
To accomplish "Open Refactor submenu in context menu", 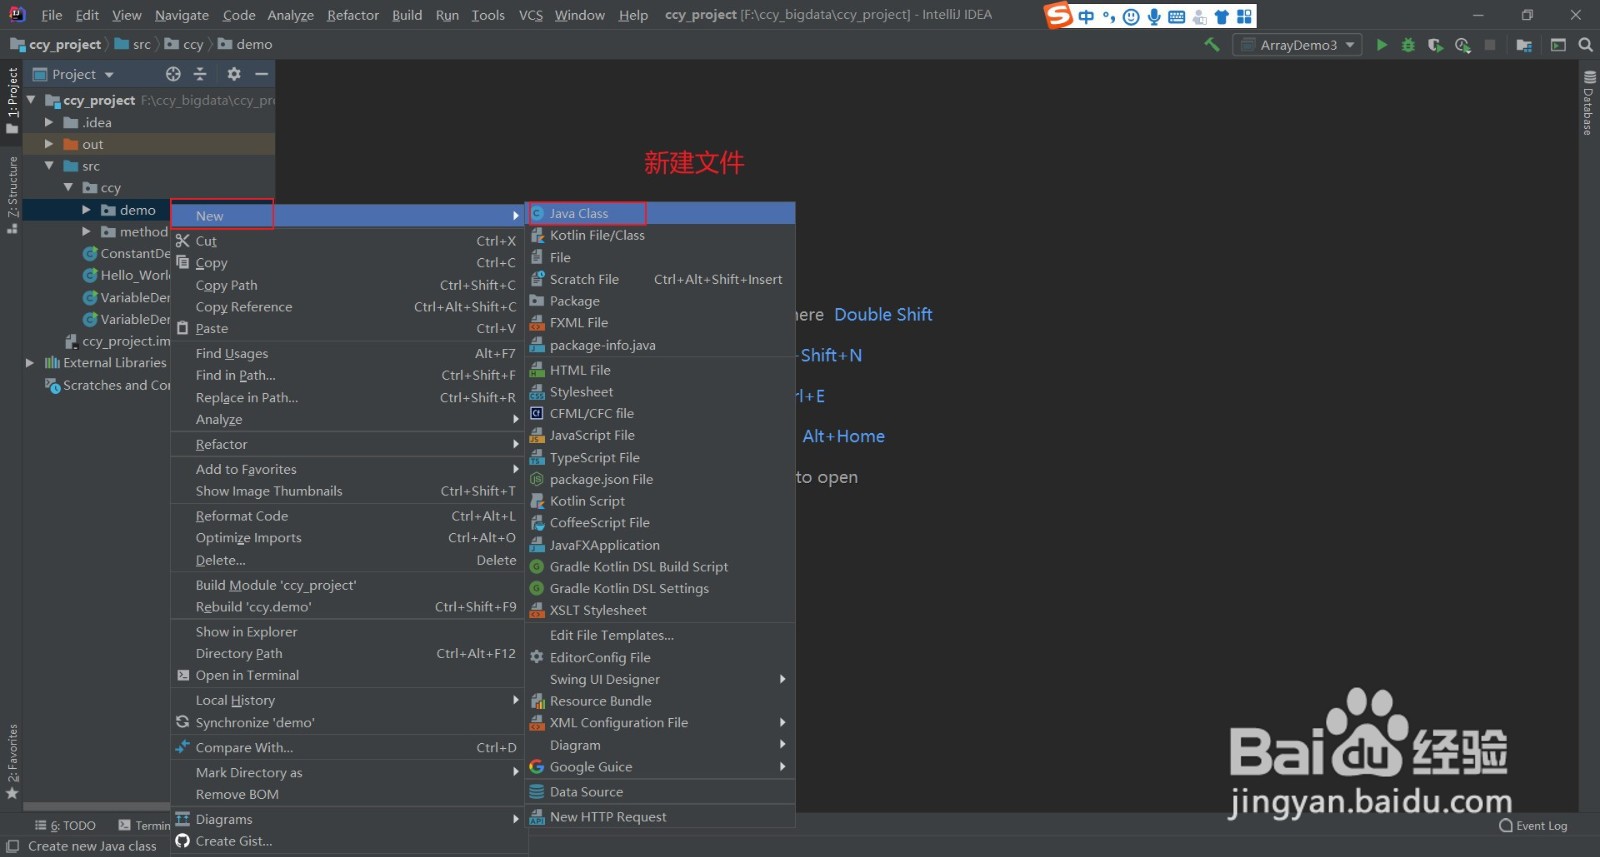I will 348,444.
